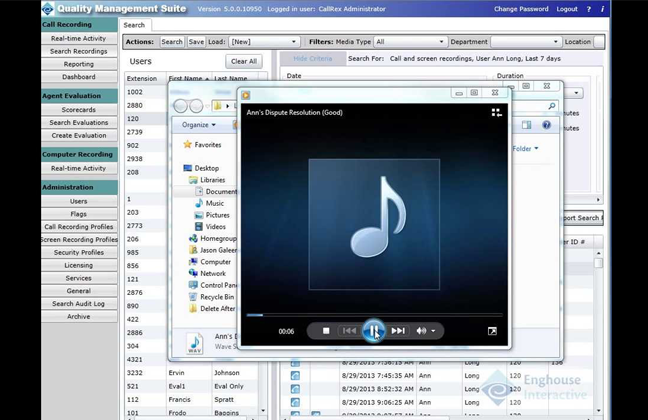Open Media Type filter dropdown
The width and height of the screenshot is (648, 420).
tap(410, 42)
